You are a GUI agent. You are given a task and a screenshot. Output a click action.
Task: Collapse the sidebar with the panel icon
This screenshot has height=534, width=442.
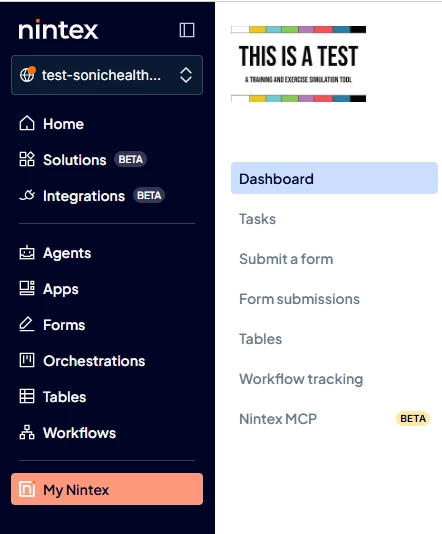pos(187,30)
